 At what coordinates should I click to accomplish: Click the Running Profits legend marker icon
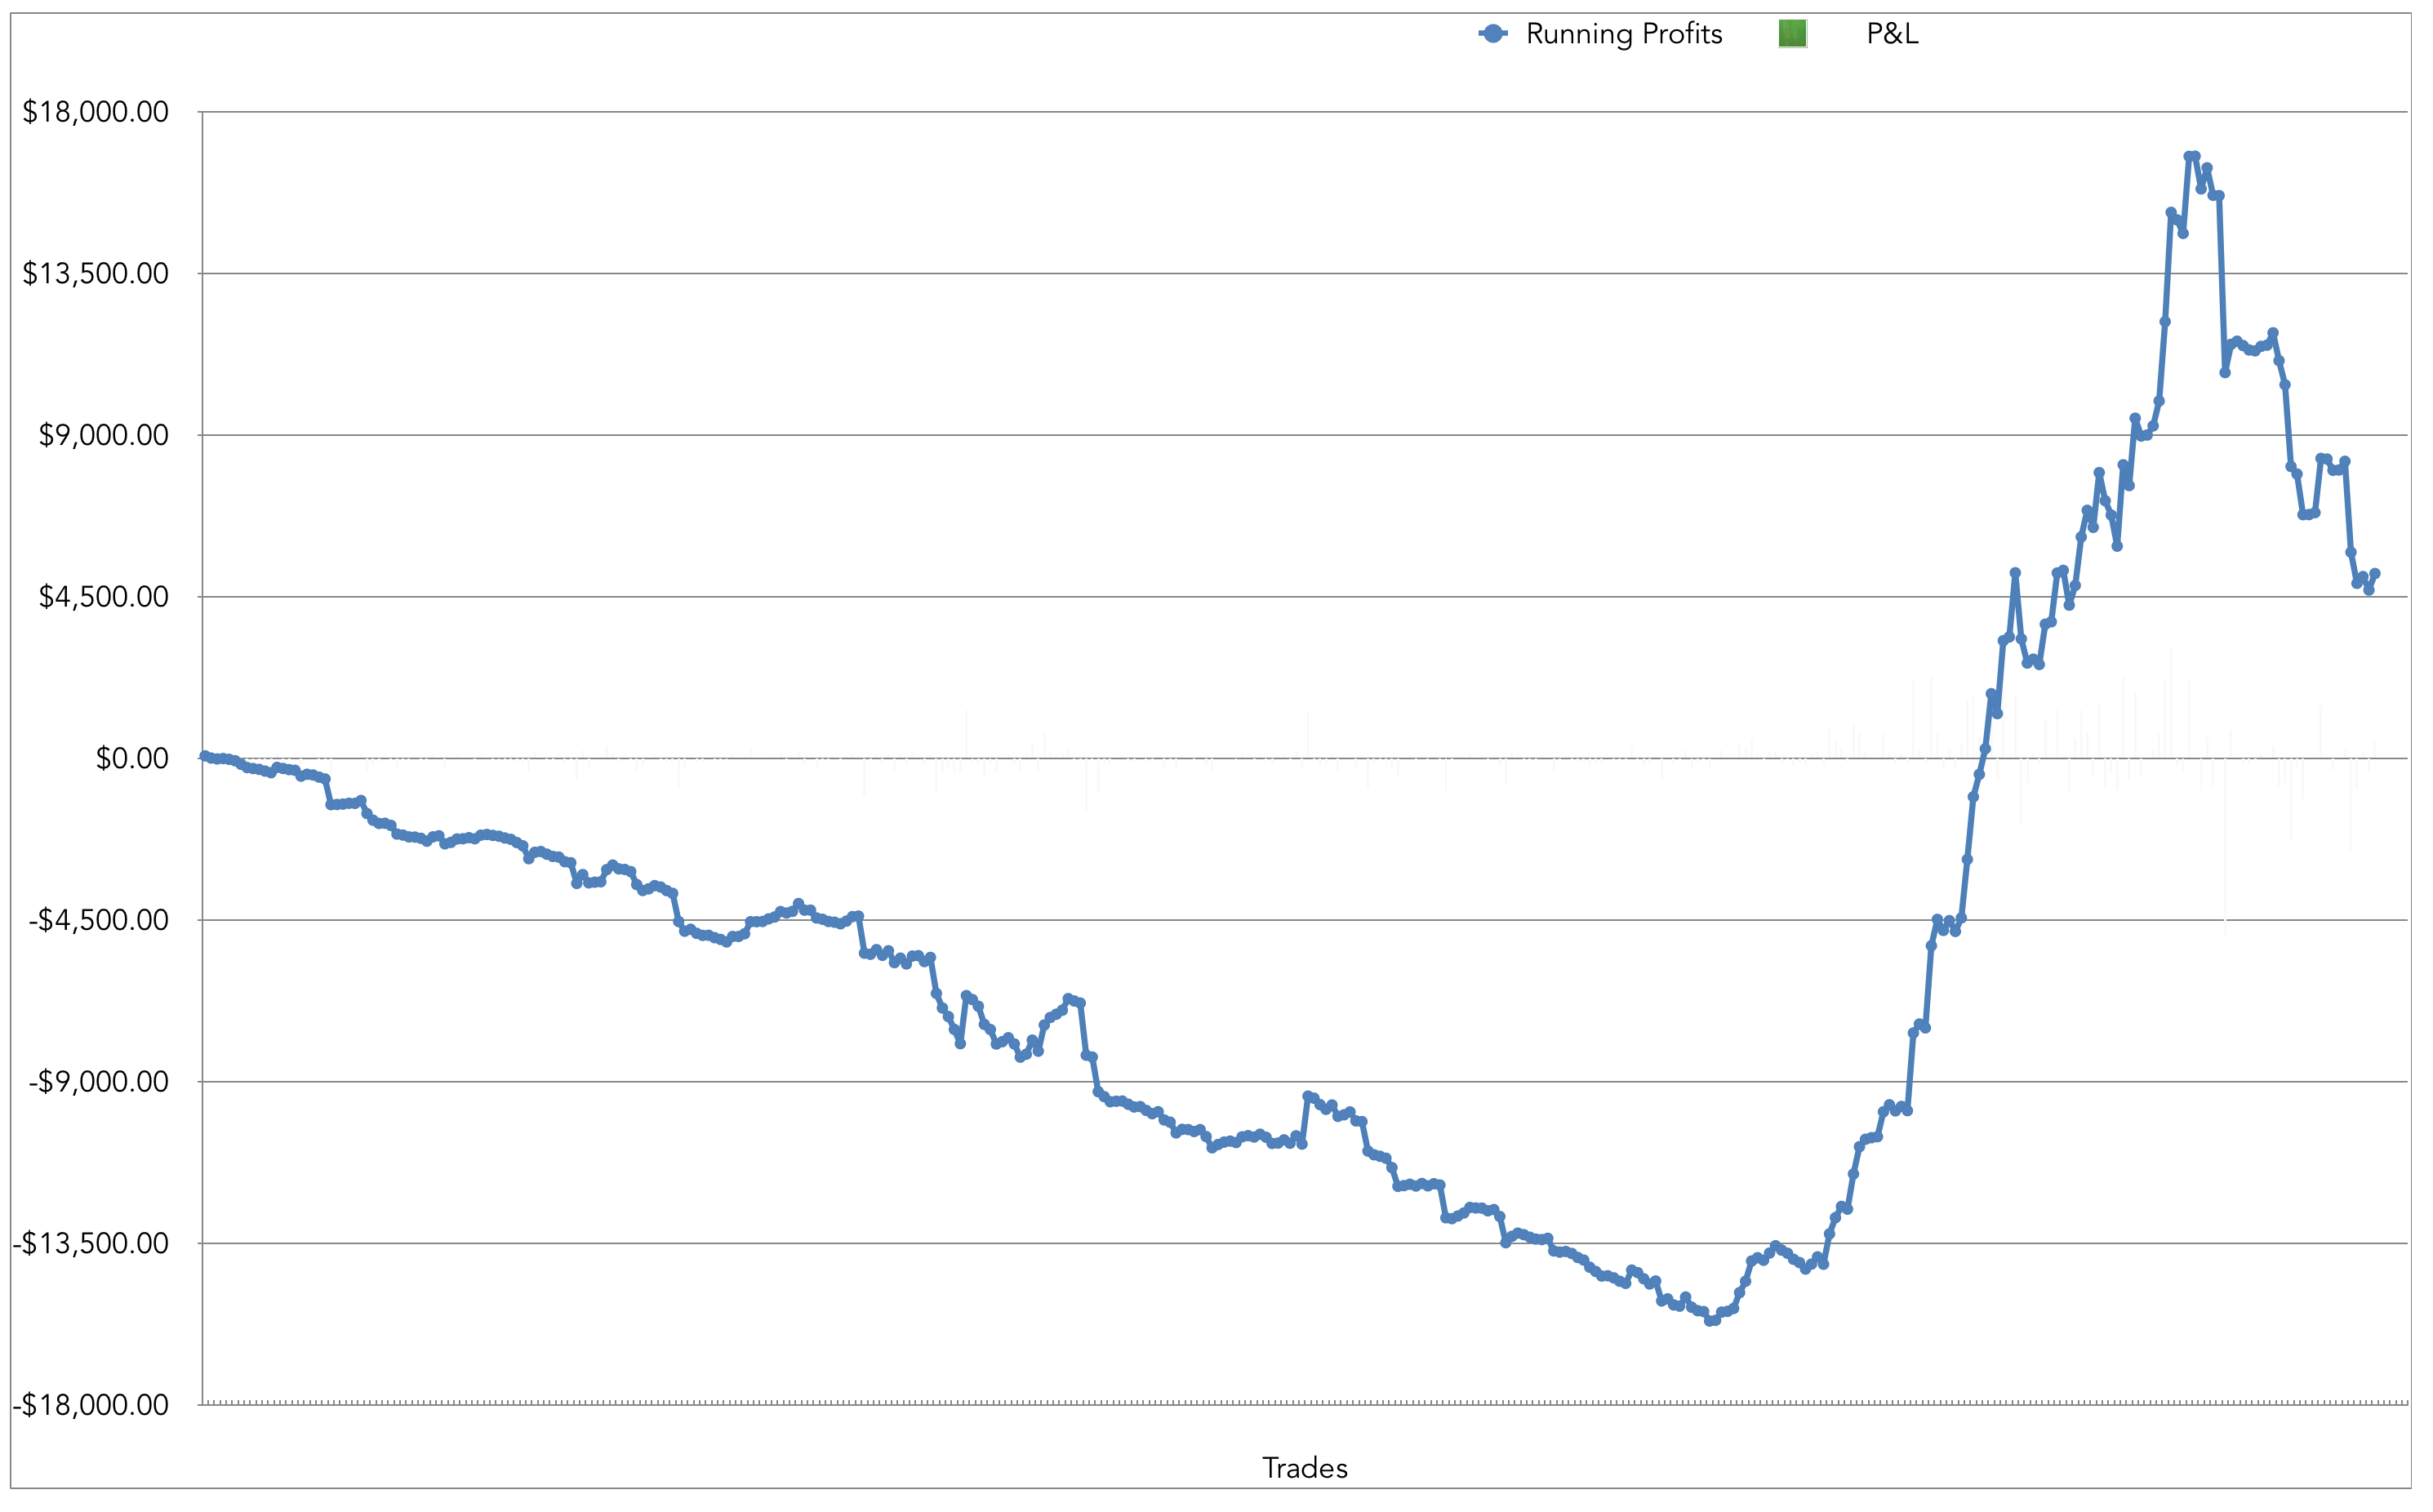[1493, 34]
